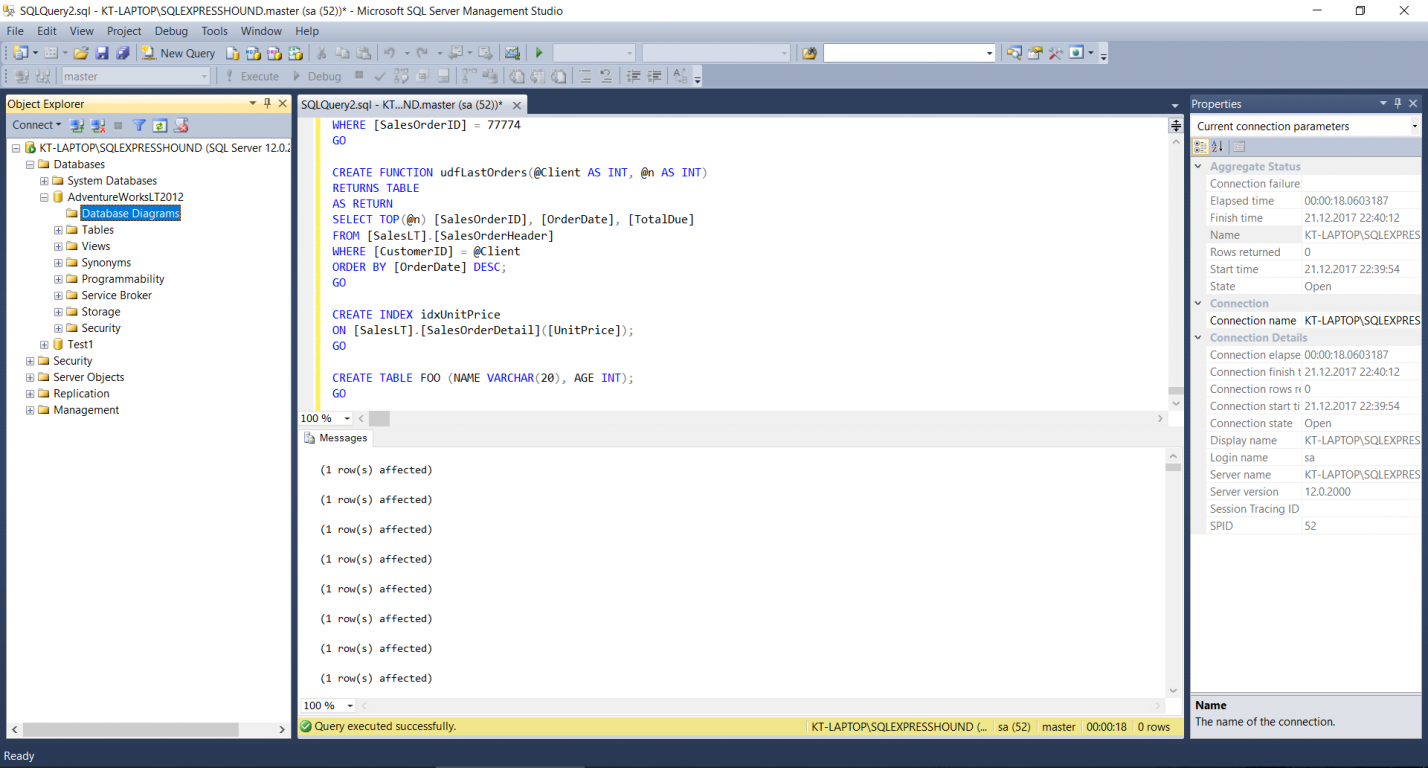Image resolution: width=1428 pixels, height=768 pixels.
Task: Expand the Tables node
Action: tap(58, 230)
